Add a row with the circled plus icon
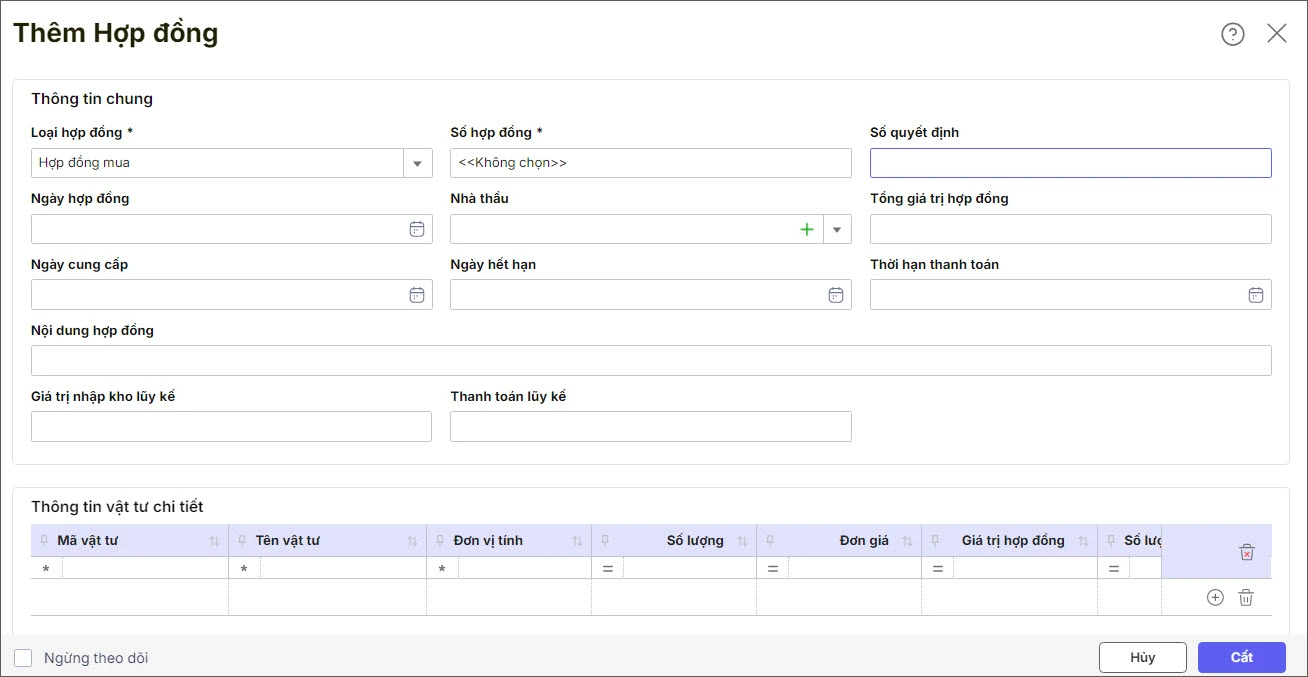The height and width of the screenshot is (677, 1308). [1215, 597]
